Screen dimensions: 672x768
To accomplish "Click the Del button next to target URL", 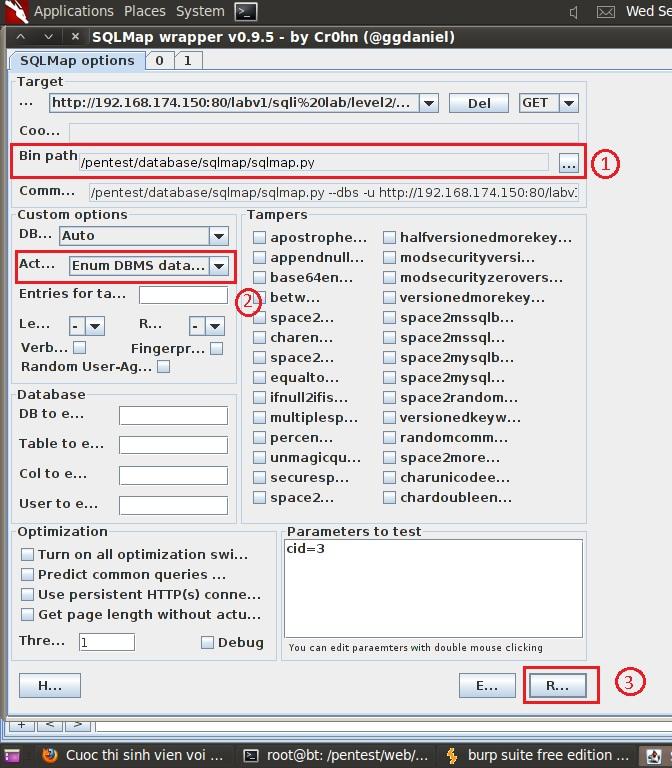I will click(479, 103).
